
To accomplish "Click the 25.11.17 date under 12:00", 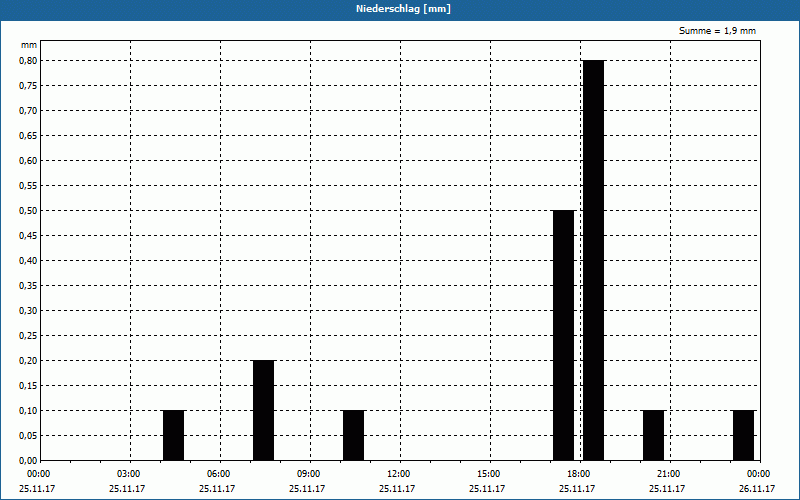I will [x=396, y=489].
